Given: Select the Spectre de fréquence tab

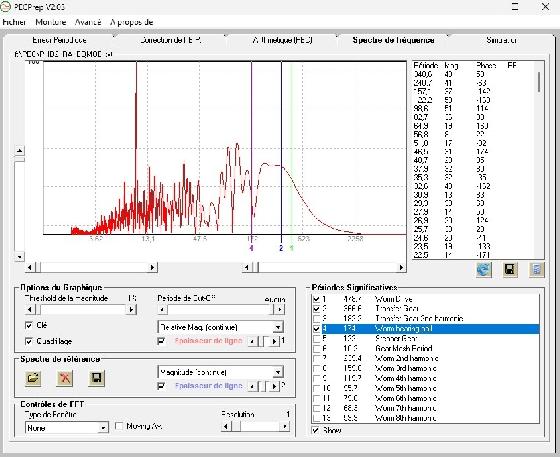Looking at the screenshot, I should point(393,40).
